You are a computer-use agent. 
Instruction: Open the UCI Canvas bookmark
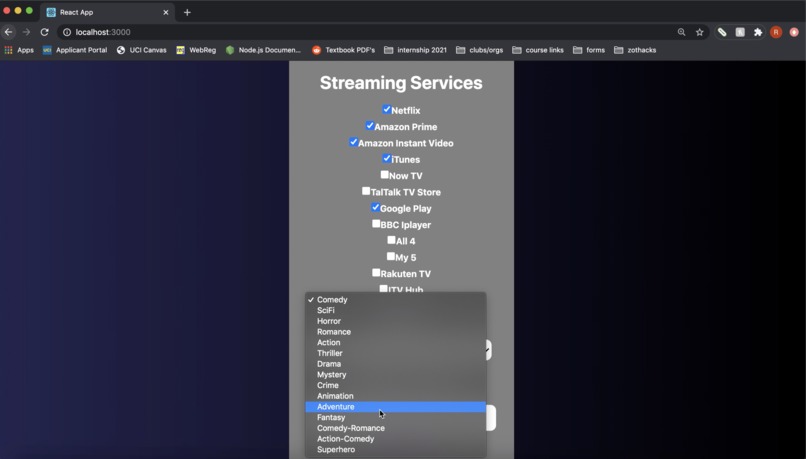pyautogui.click(x=142, y=50)
